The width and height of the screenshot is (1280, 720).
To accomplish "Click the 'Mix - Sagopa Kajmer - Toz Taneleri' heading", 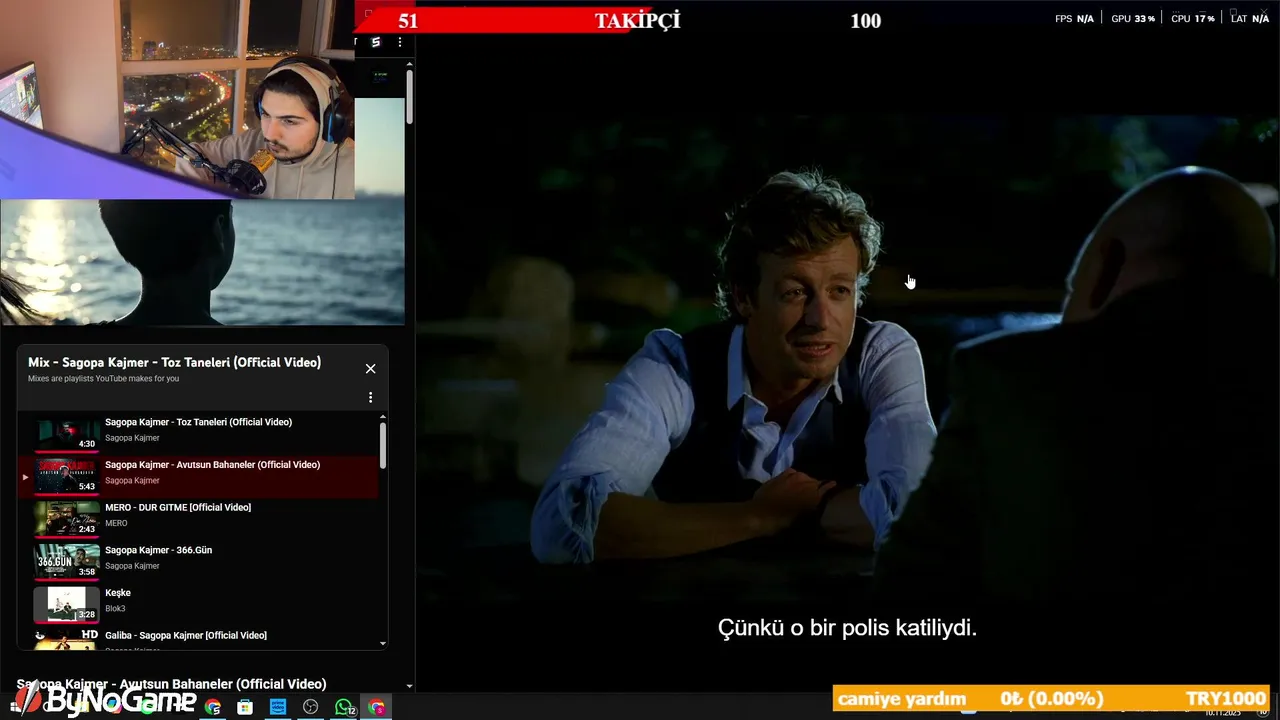I will click(x=174, y=362).
